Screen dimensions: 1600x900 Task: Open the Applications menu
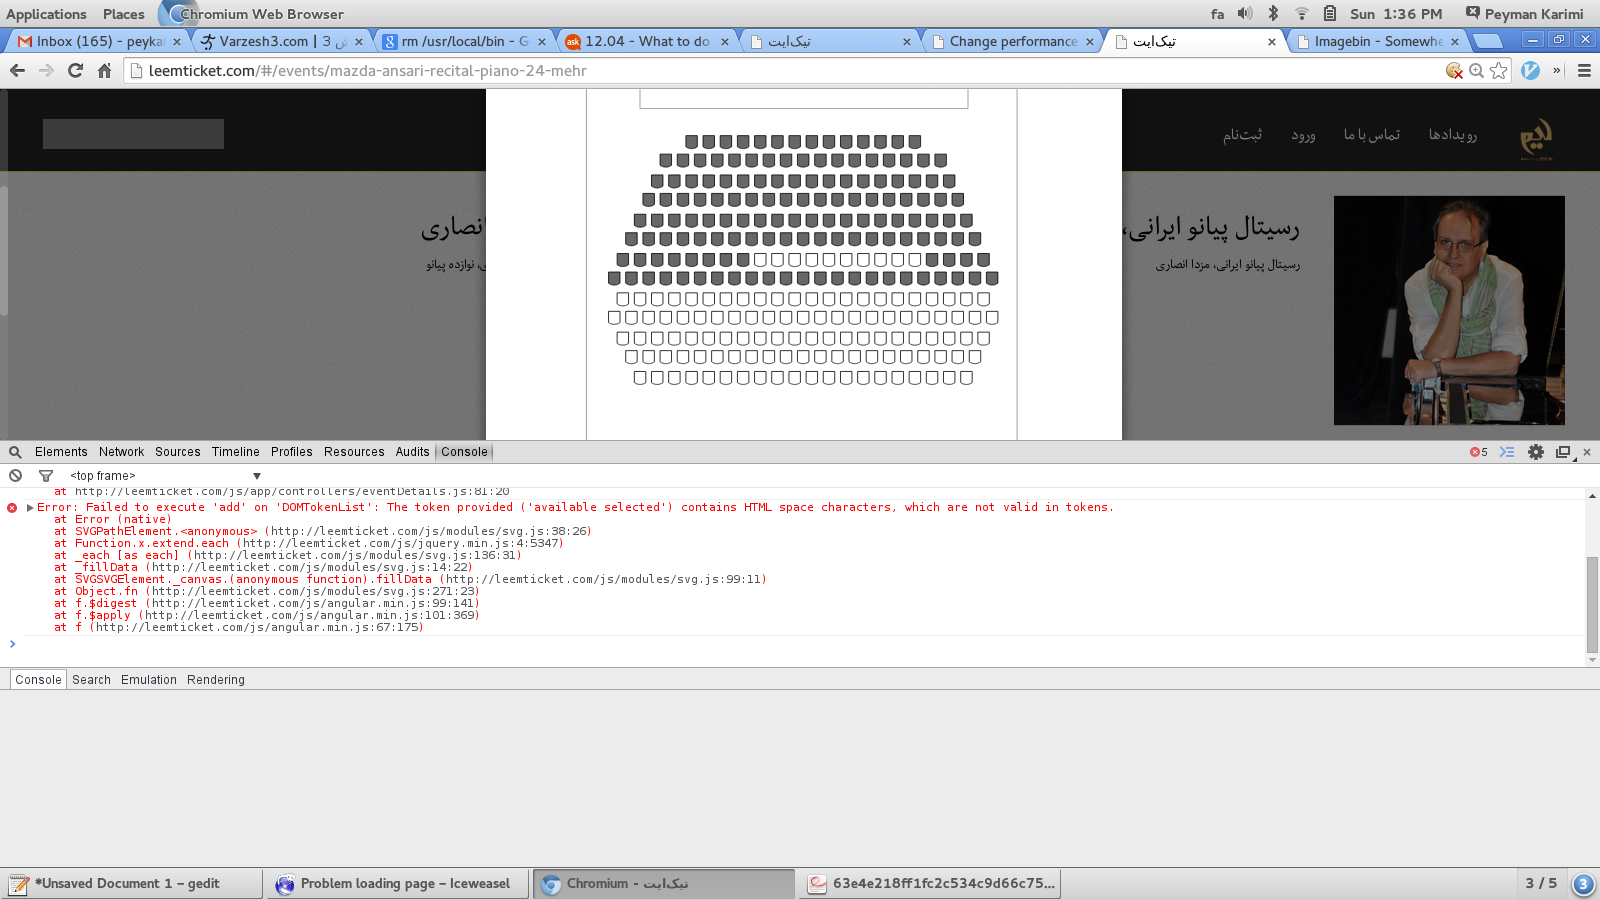46,14
